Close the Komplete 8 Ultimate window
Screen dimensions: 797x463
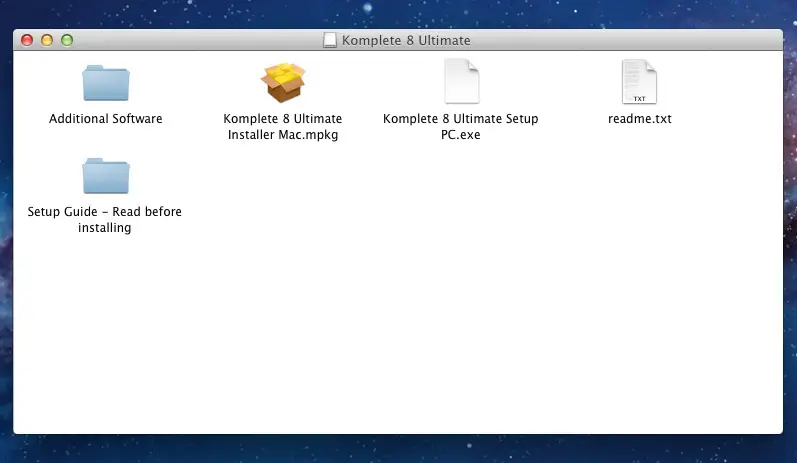tap(27, 40)
